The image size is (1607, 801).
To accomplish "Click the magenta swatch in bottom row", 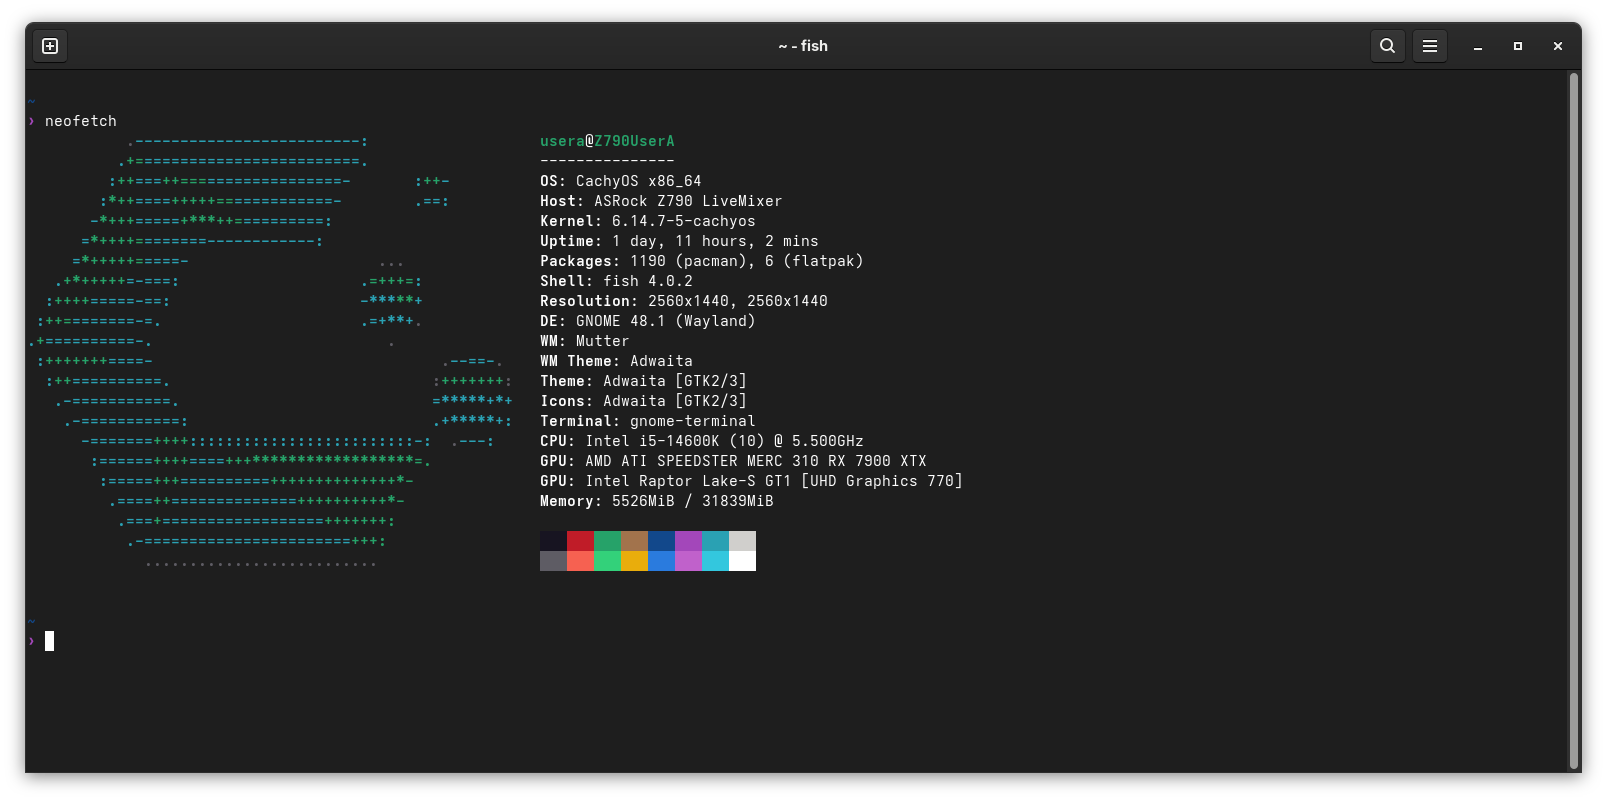I will [688, 561].
